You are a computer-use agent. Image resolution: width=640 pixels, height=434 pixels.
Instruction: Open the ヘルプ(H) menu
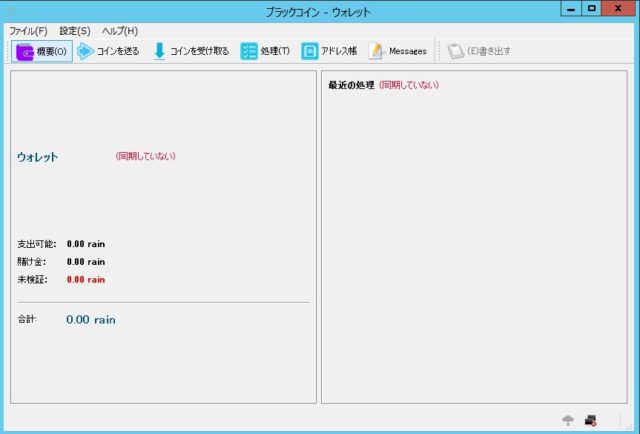(120, 31)
